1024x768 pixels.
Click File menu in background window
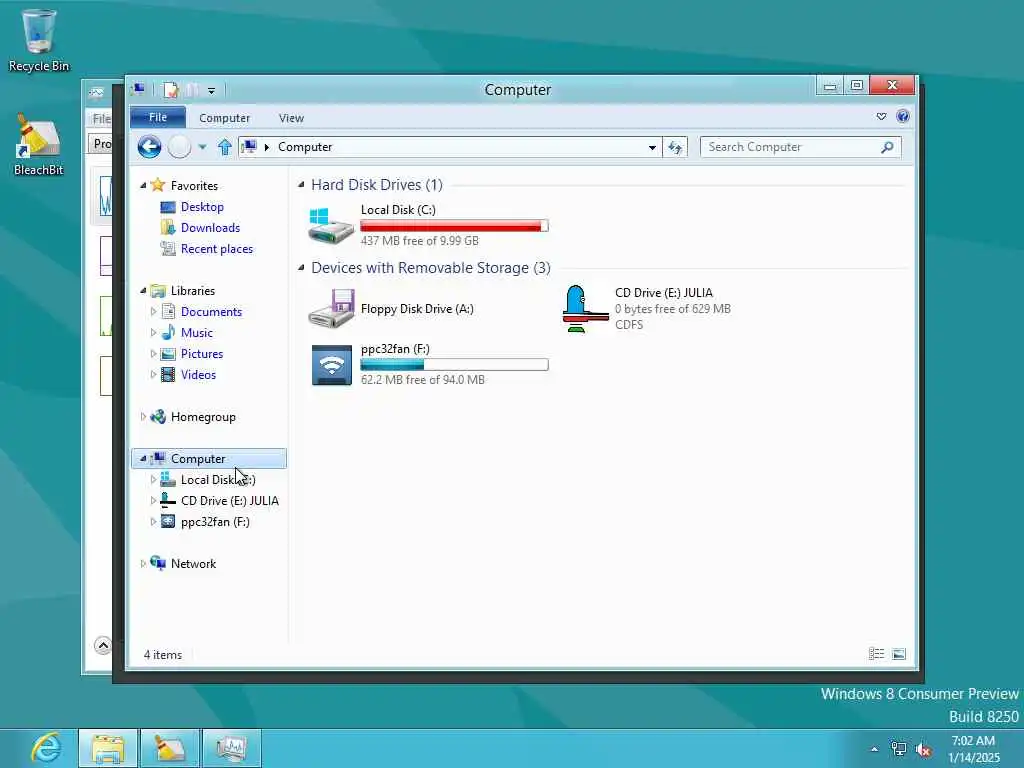pos(101,118)
